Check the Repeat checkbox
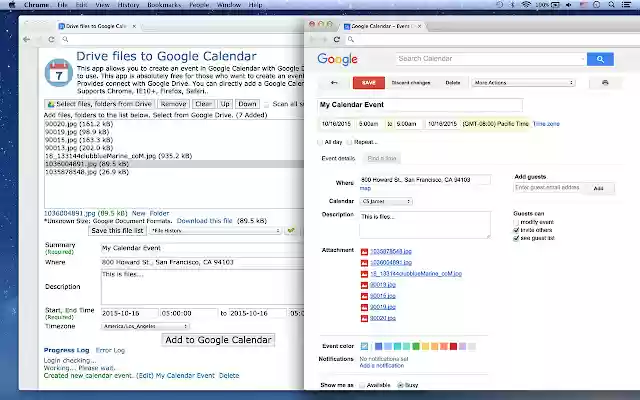The image size is (640, 400). pyautogui.click(x=349, y=142)
